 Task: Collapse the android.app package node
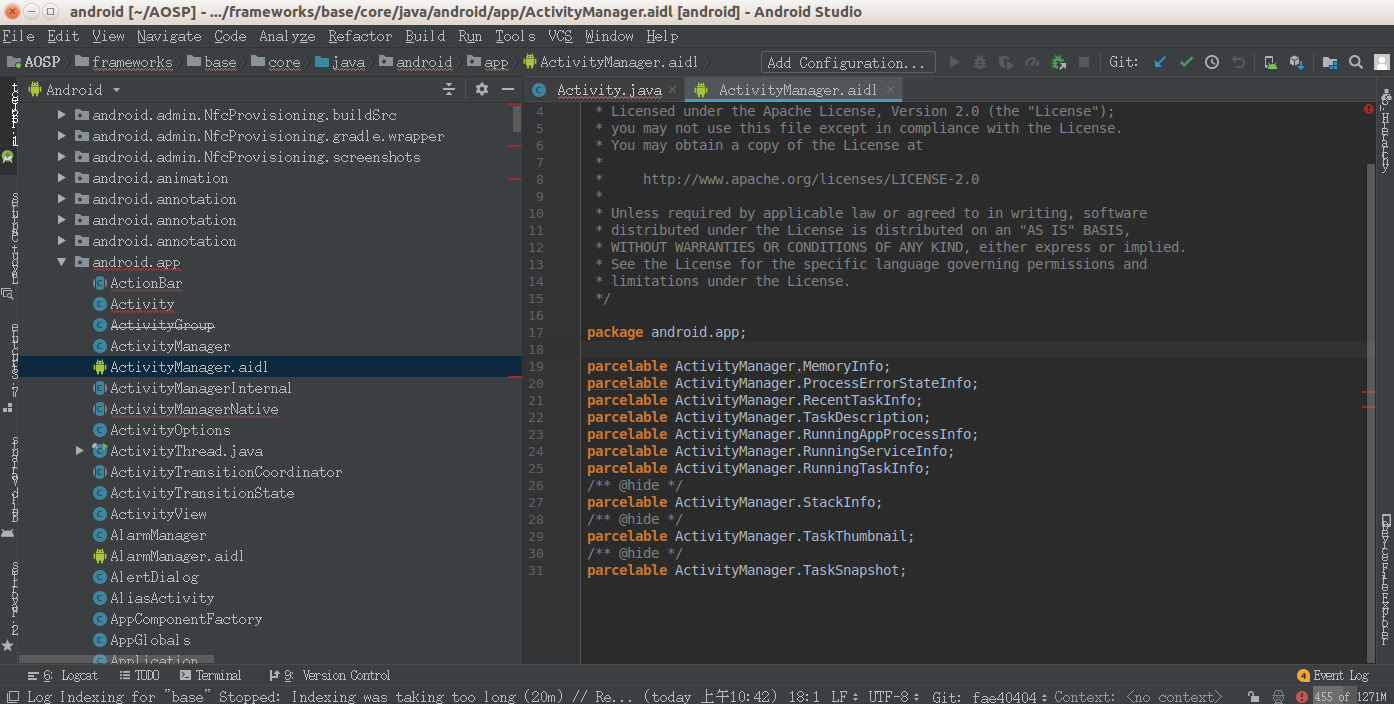click(62, 262)
